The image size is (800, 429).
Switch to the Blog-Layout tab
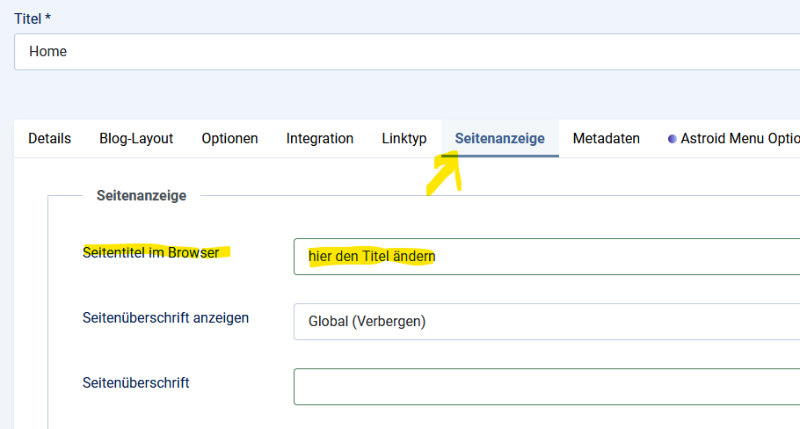tap(136, 139)
